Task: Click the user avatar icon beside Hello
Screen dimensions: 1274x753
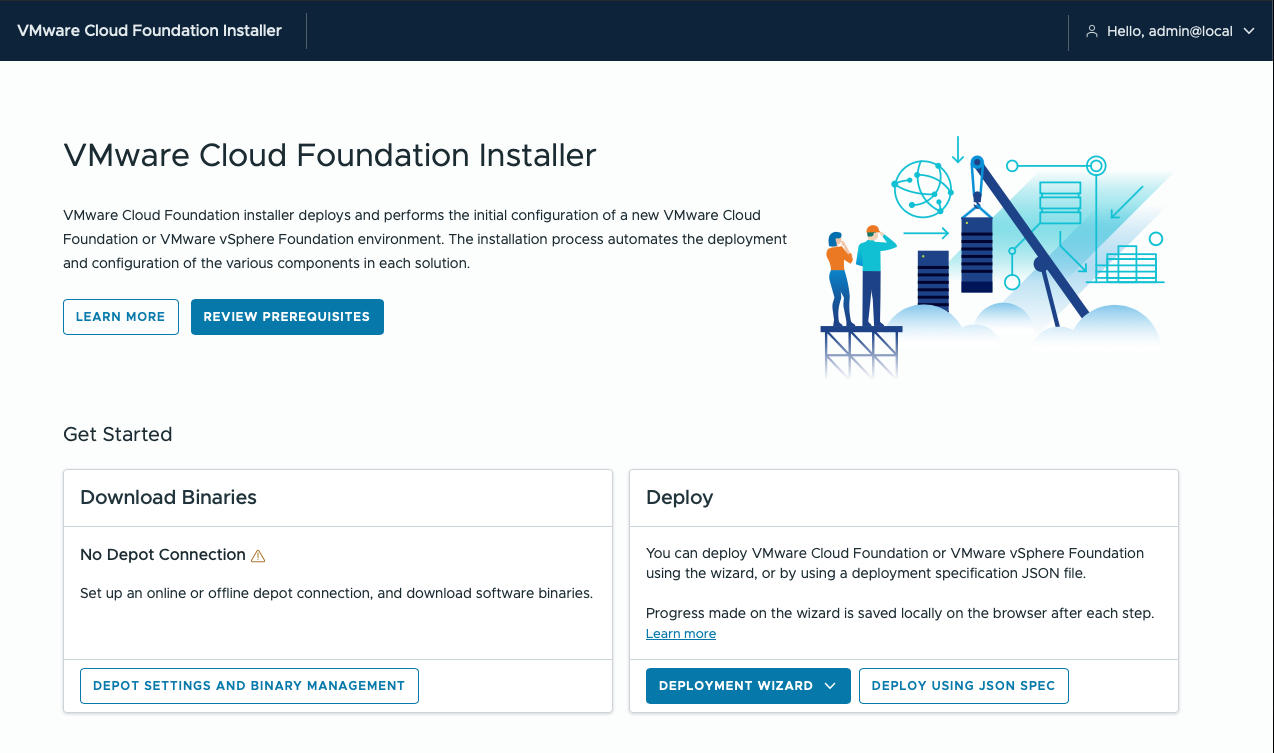Action: [x=1092, y=31]
